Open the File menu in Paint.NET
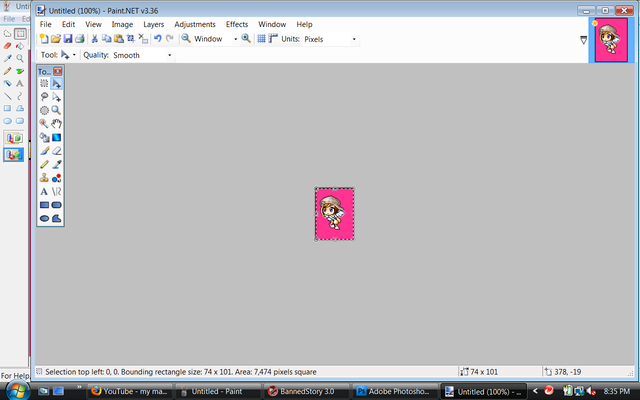 point(45,24)
